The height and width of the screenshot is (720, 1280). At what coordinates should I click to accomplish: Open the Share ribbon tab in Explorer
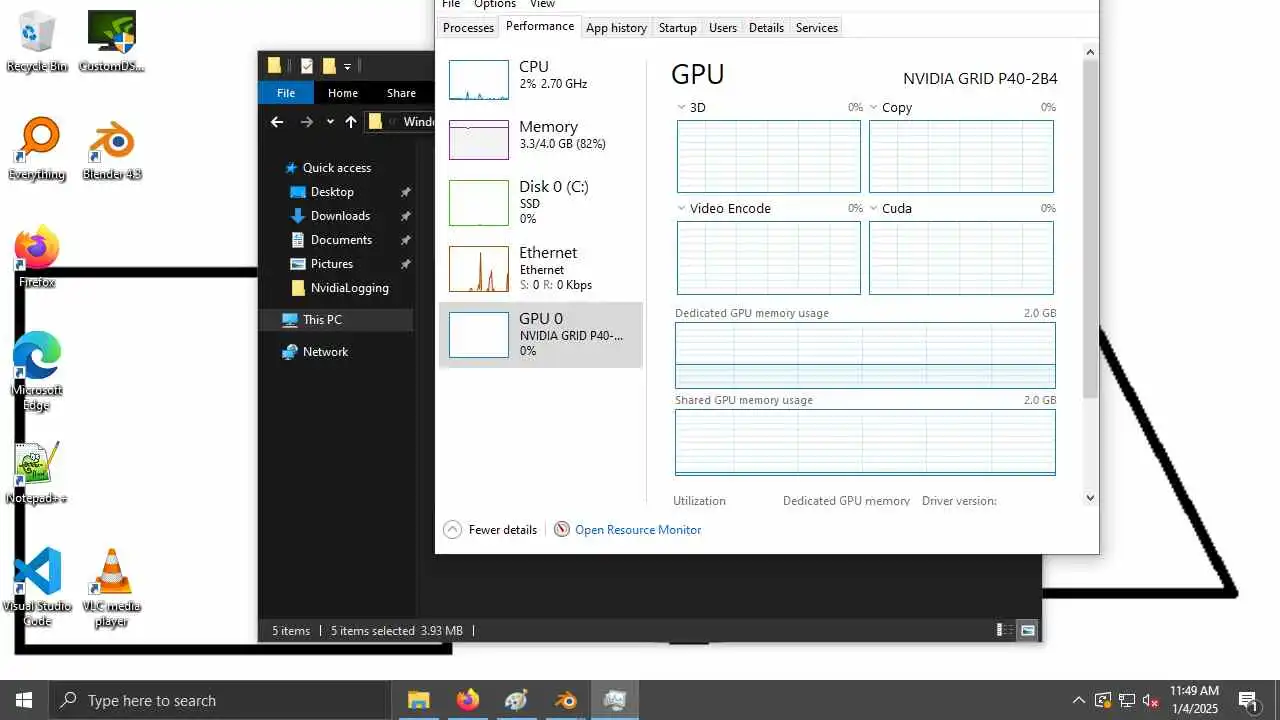pos(401,93)
